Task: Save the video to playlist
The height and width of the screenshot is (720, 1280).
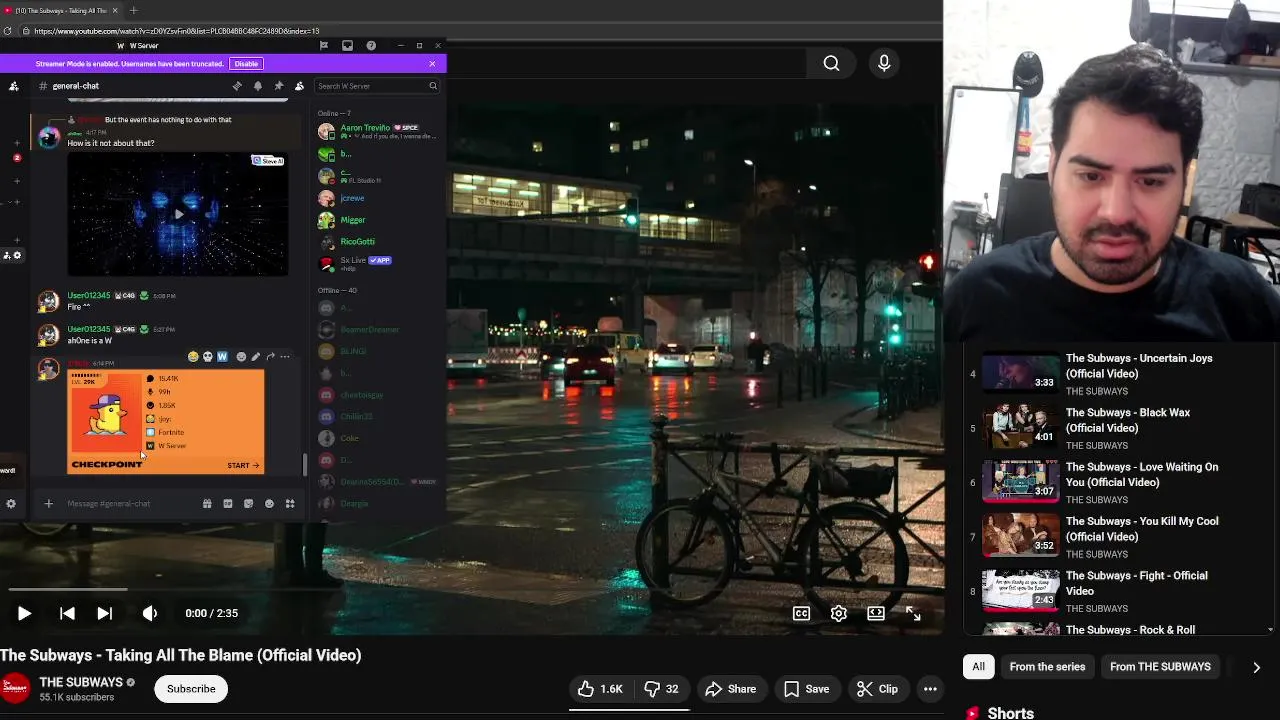Action: (x=806, y=689)
